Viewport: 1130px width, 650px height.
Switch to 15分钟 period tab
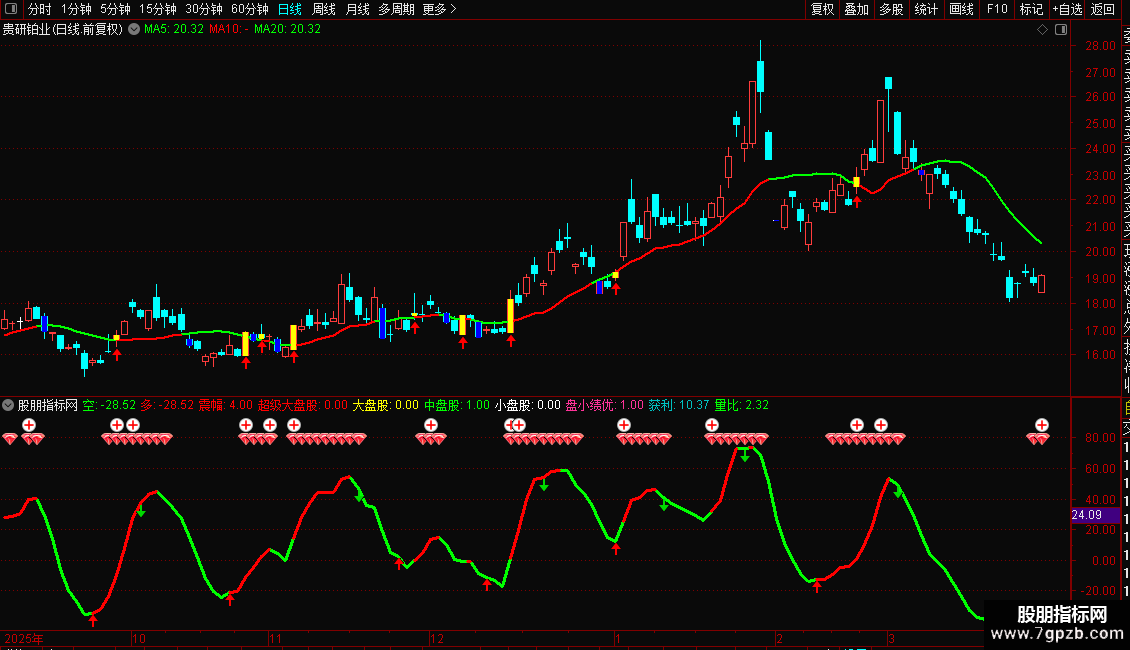tap(158, 9)
